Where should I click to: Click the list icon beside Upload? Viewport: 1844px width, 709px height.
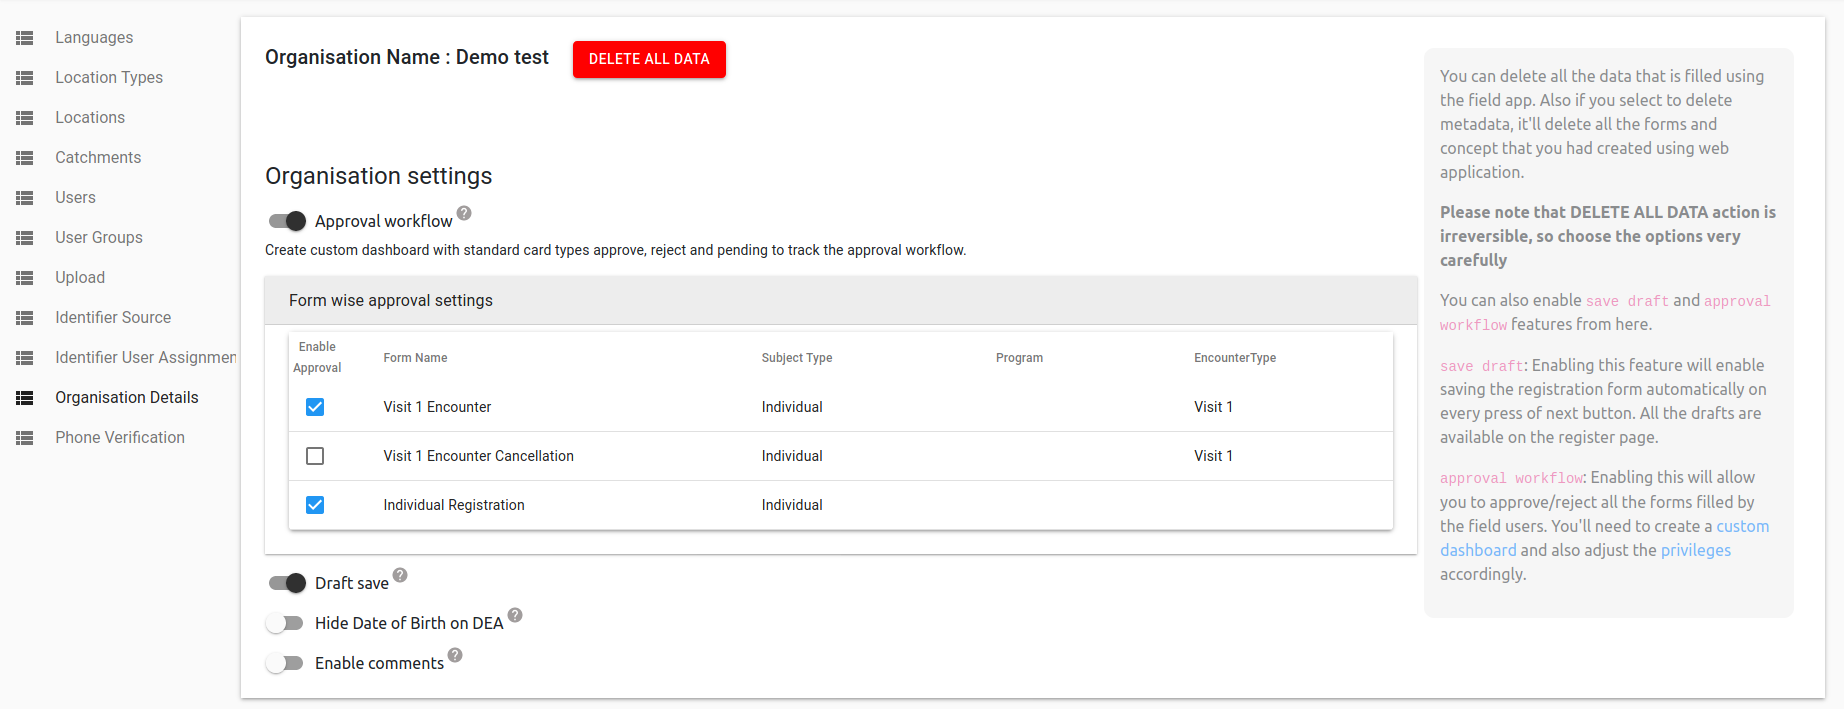(25, 278)
